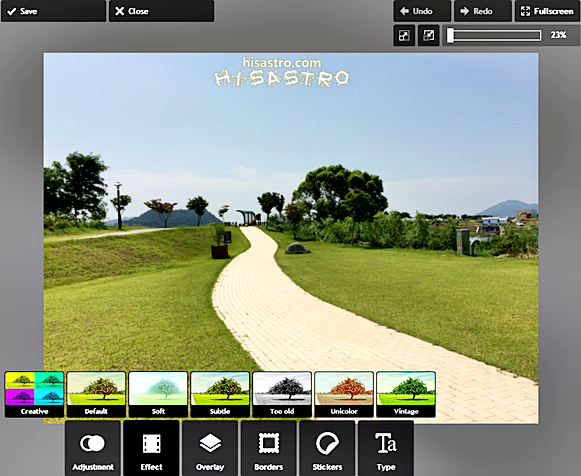Screen dimensions: 581x476
Task: Open the Overlay tool
Action: pyautogui.click(x=210, y=448)
